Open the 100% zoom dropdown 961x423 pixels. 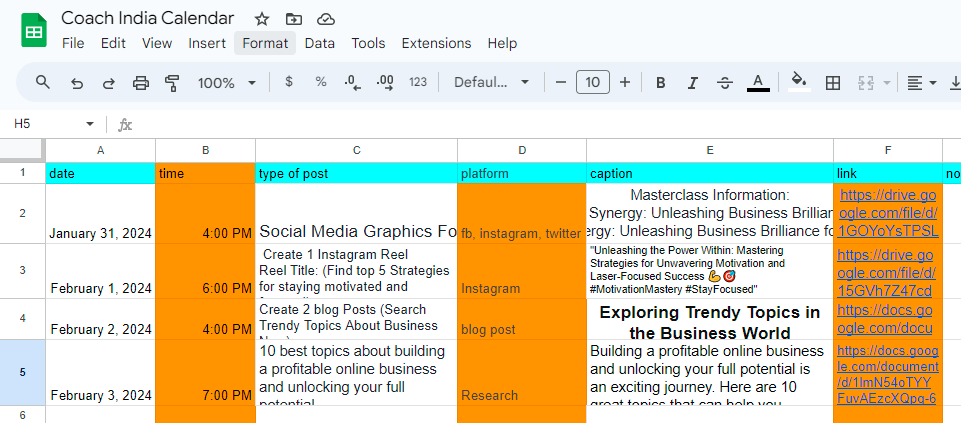227,83
